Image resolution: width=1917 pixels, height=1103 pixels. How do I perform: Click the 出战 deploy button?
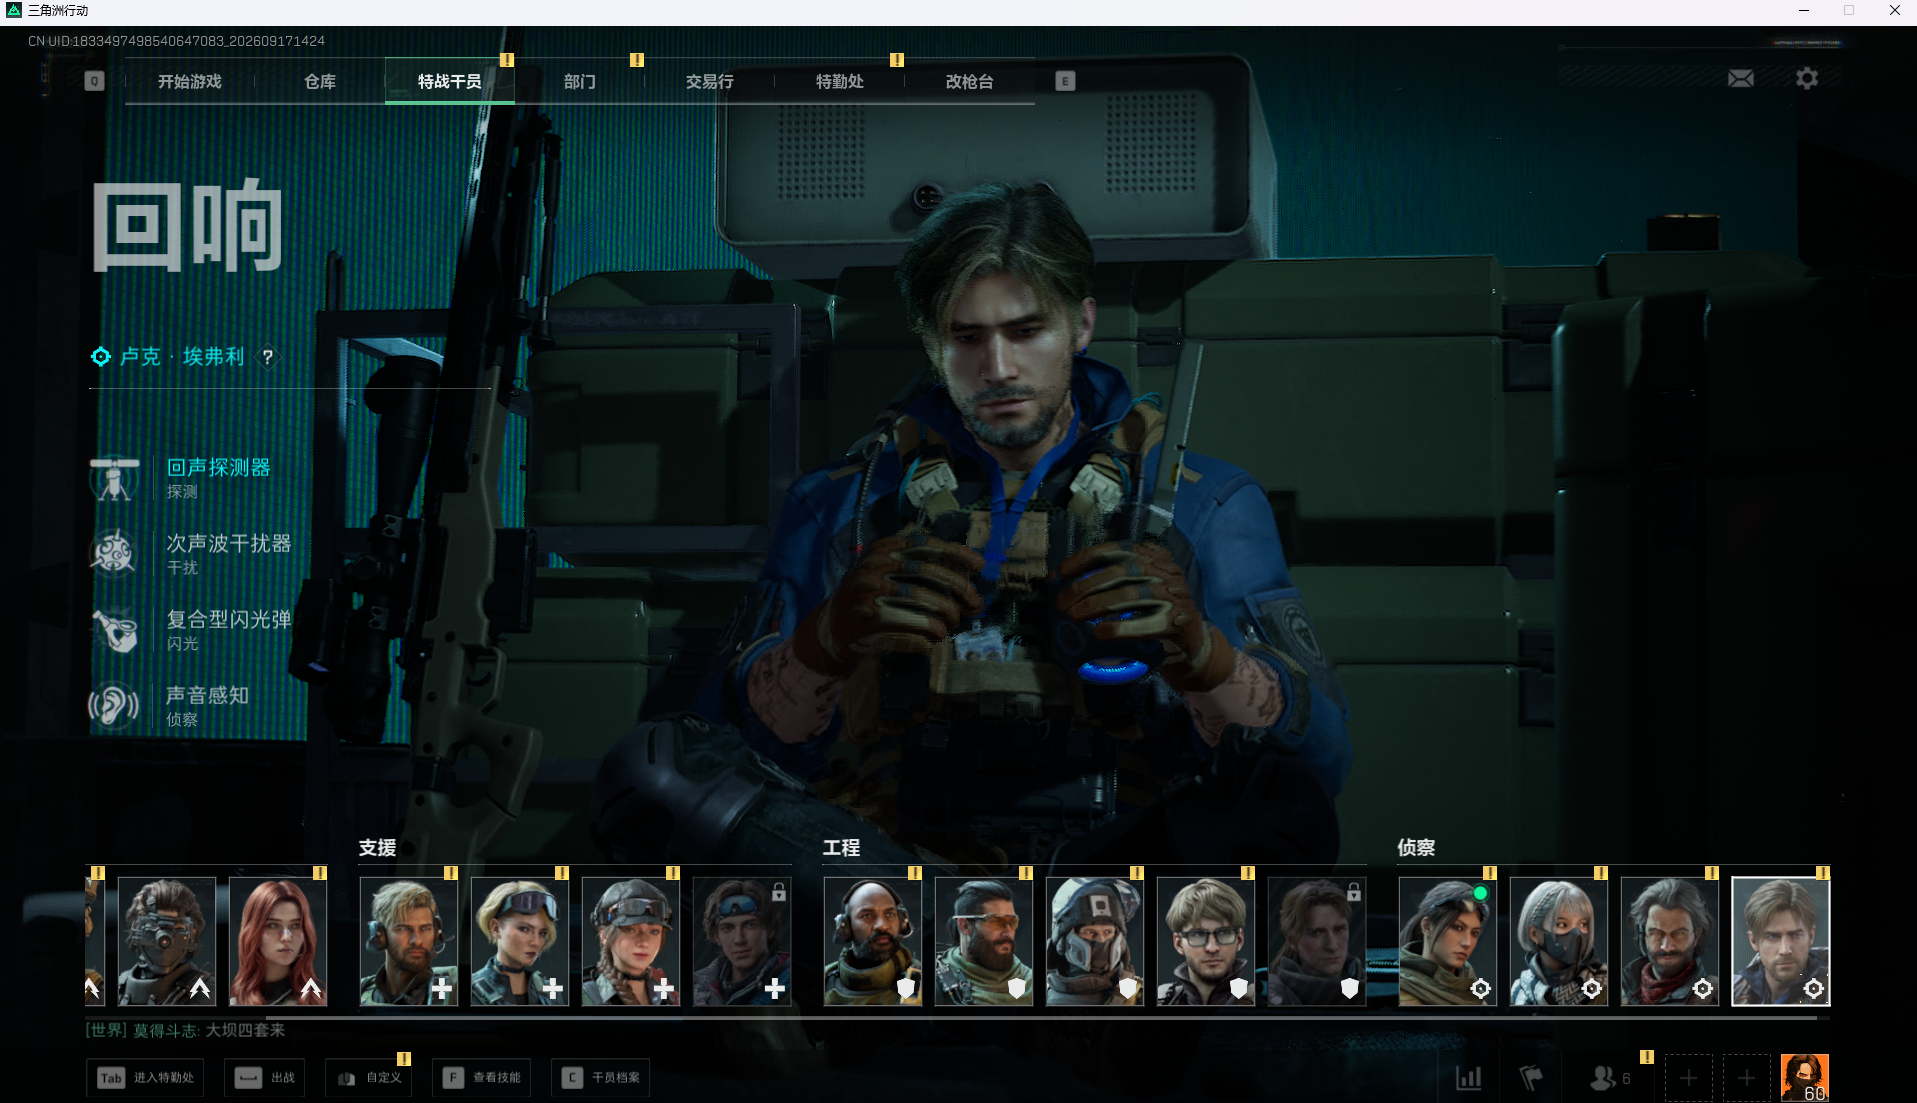click(266, 1077)
